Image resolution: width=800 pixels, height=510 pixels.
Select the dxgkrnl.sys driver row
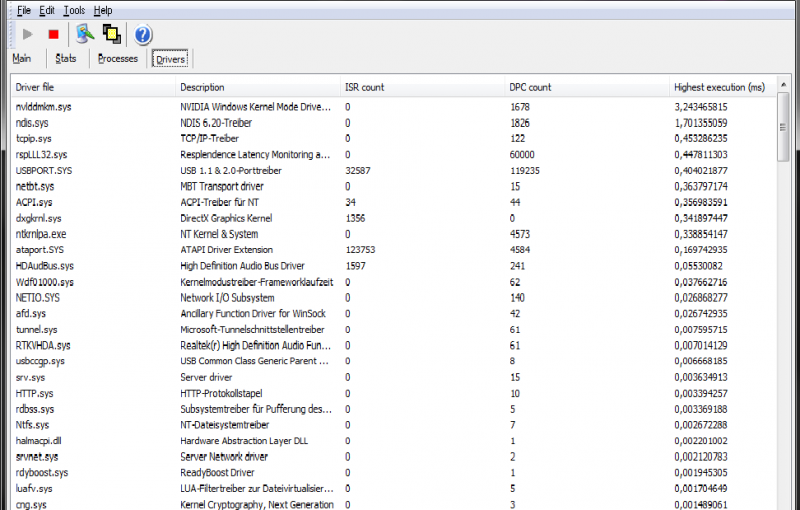[394, 218]
